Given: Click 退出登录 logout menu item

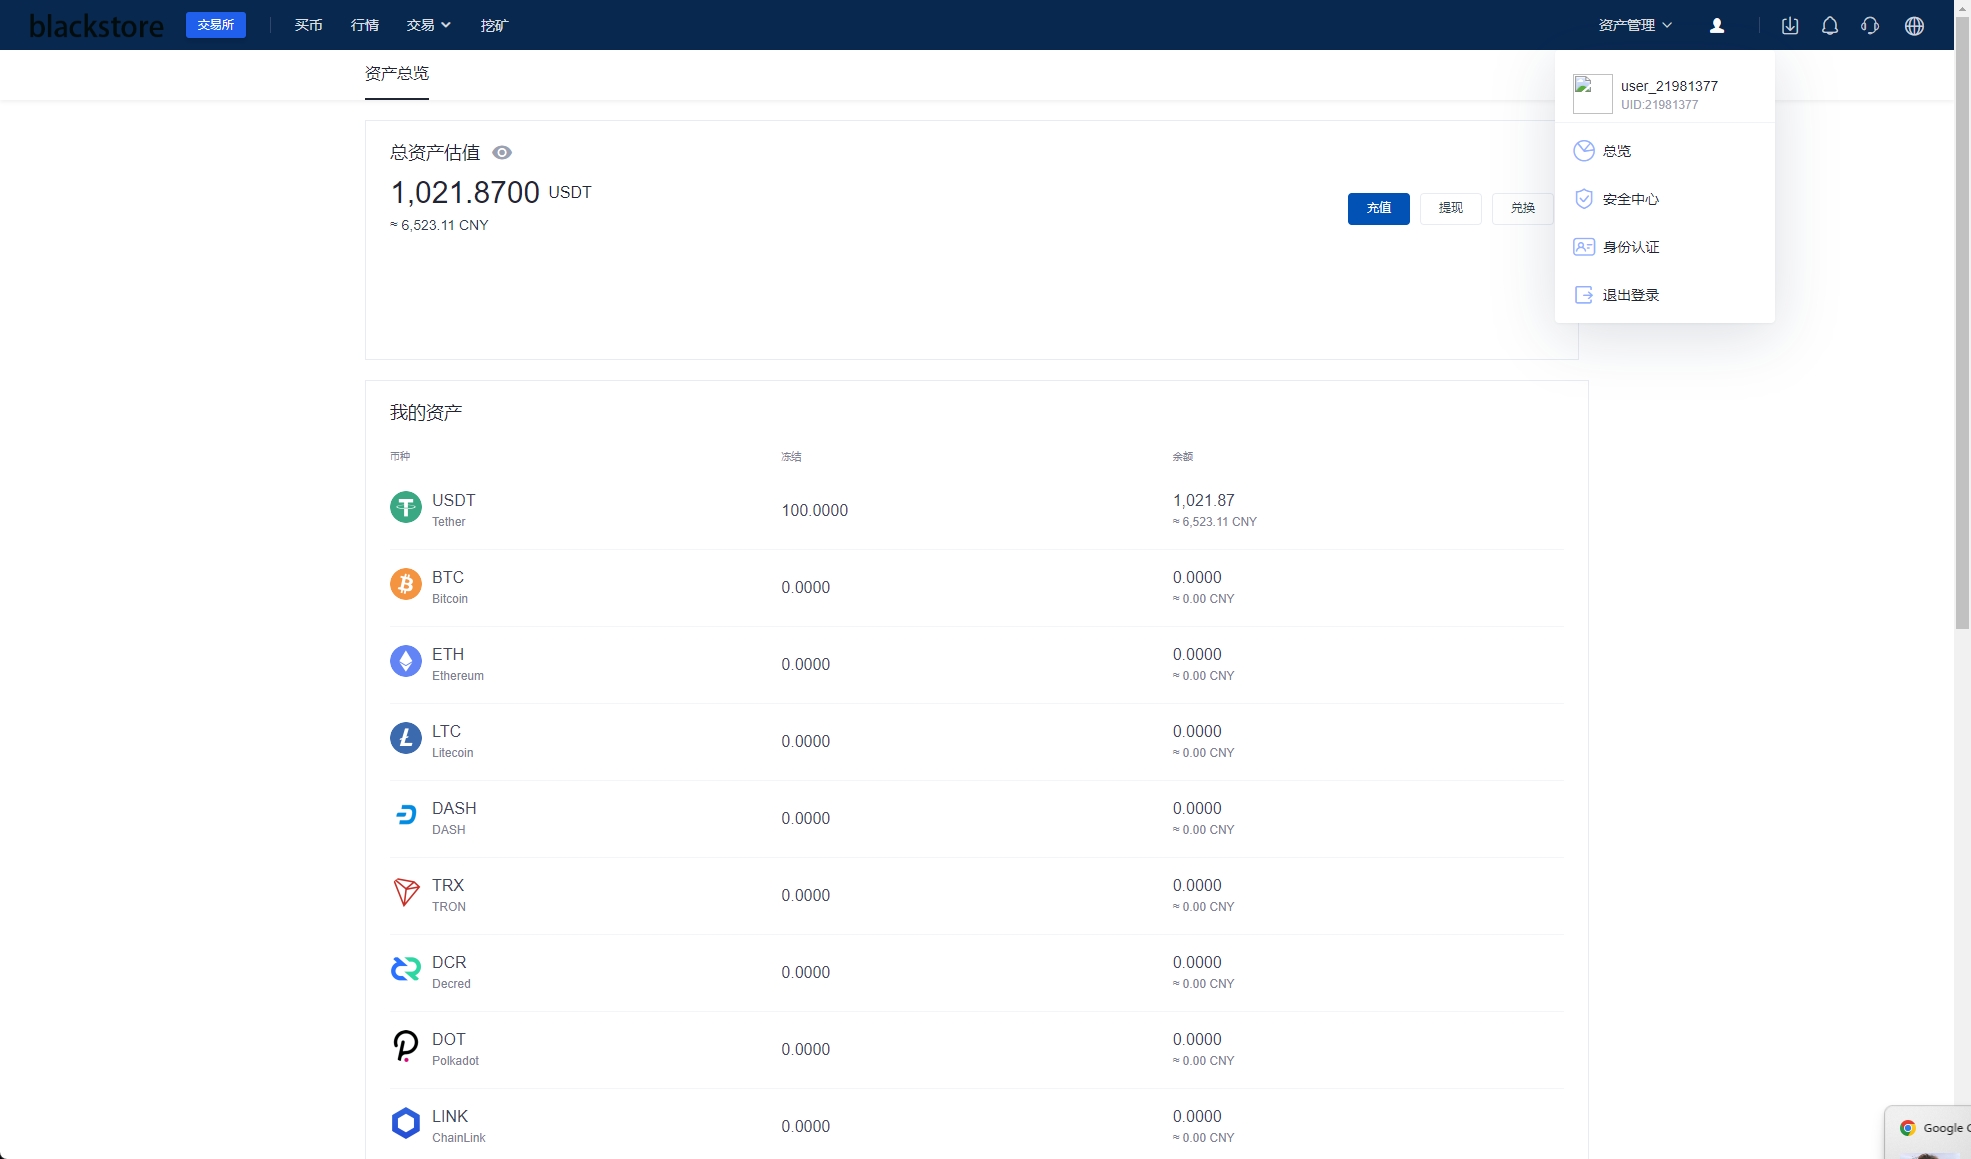Looking at the screenshot, I should 1630,294.
